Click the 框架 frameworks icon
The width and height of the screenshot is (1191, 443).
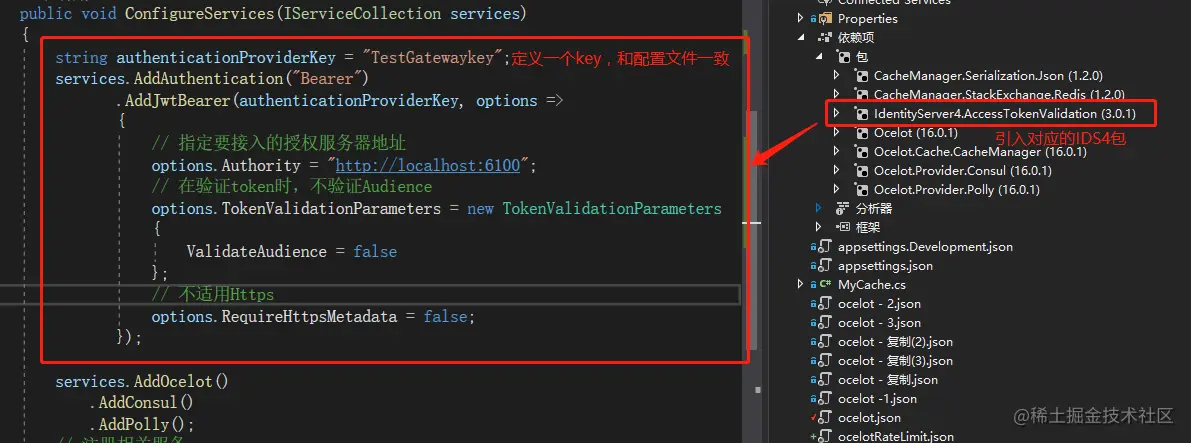point(843,226)
